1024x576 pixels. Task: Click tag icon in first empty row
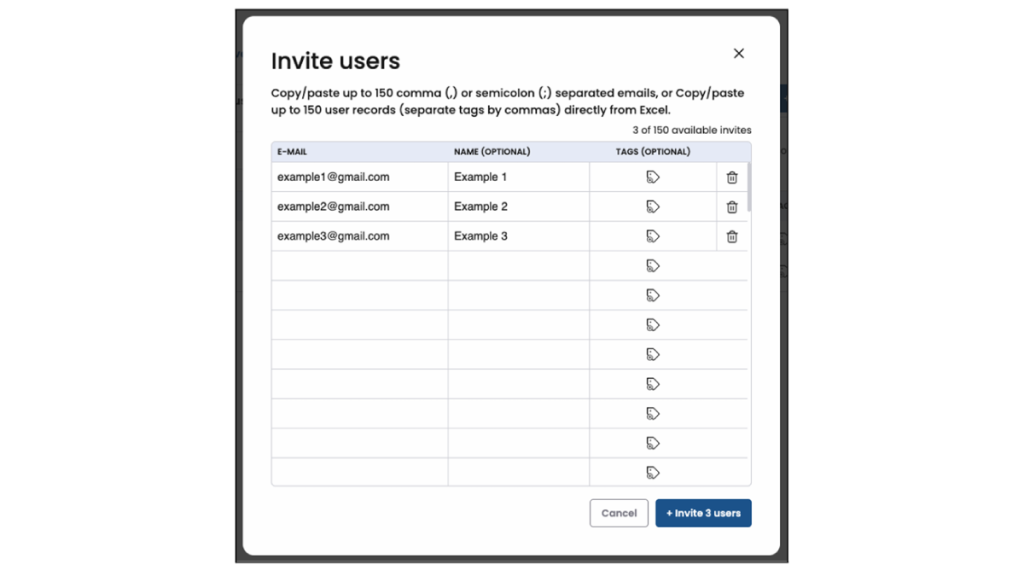coord(653,266)
